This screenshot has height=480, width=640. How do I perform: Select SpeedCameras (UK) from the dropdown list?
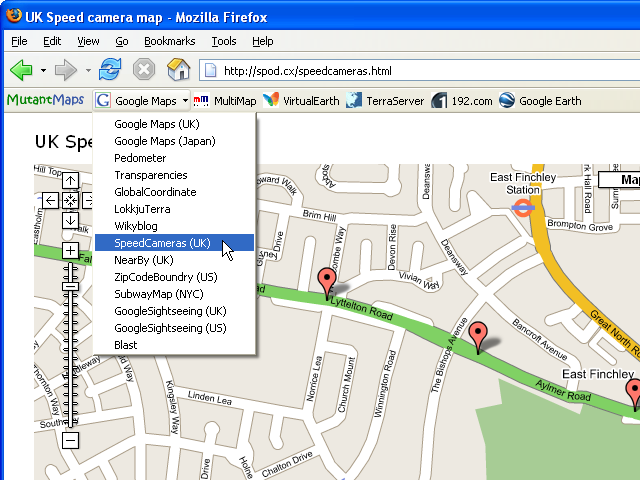162,243
